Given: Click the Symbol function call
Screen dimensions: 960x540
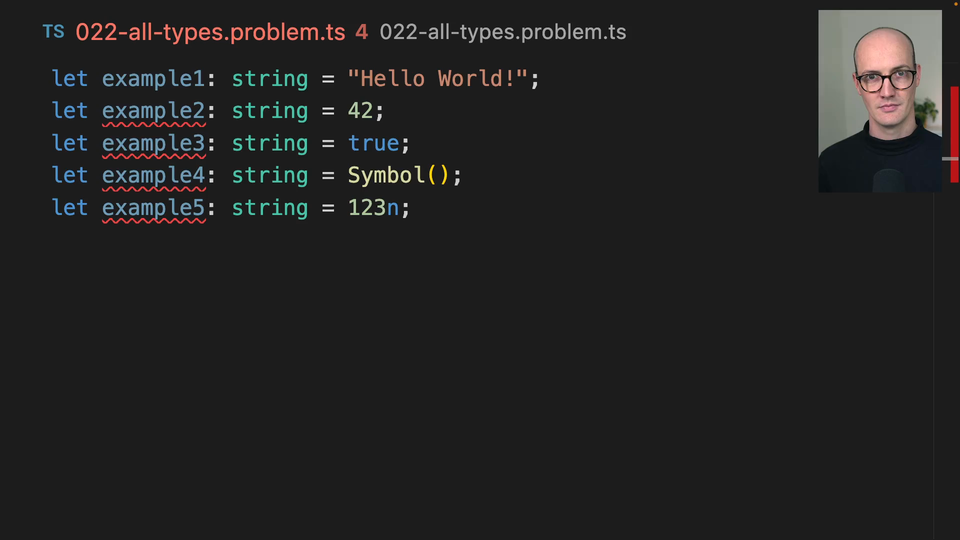Looking at the screenshot, I should click(386, 175).
